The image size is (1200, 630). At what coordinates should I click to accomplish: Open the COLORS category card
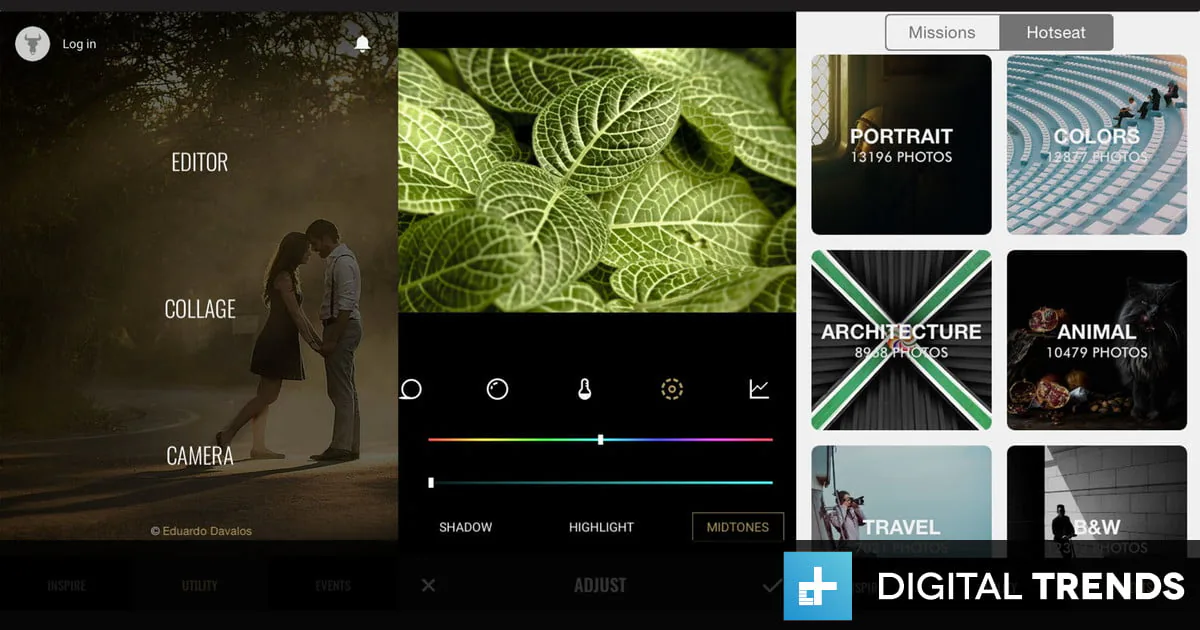click(x=1097, y=144)
